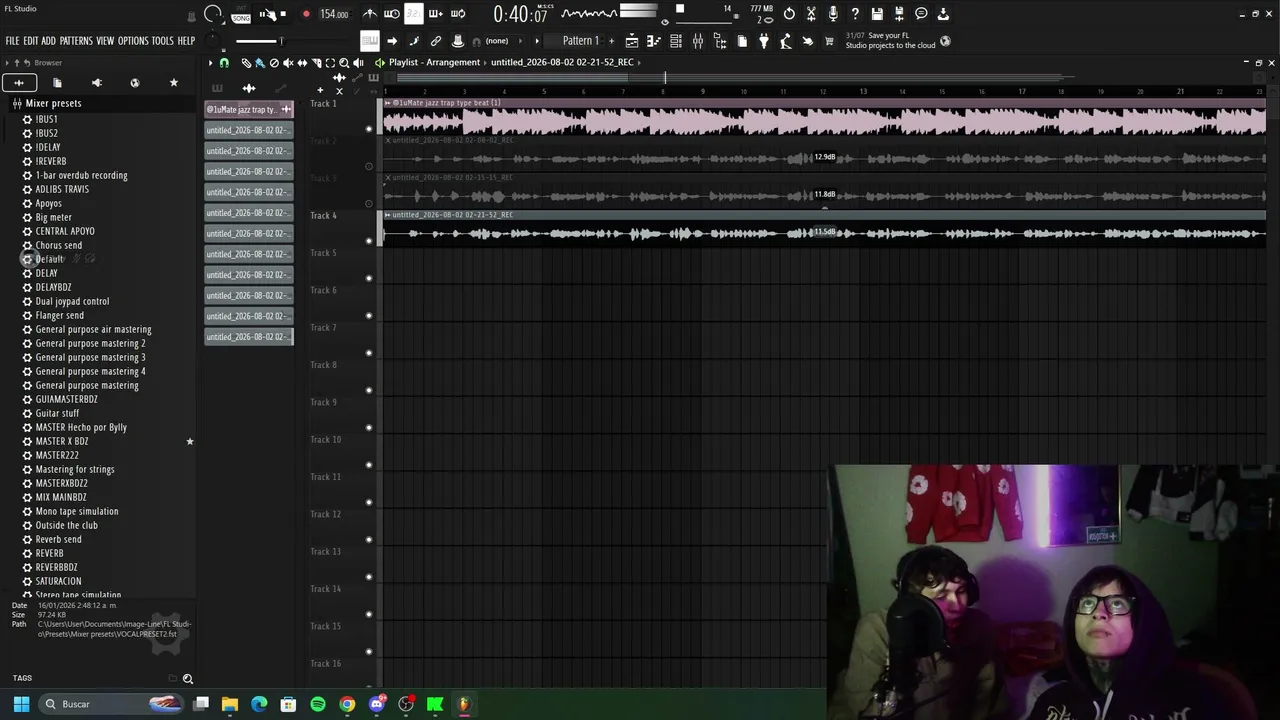Select the browser favorites star tab
The height and width of the screenshot is (720, 1280).
(x=174, y=83)
